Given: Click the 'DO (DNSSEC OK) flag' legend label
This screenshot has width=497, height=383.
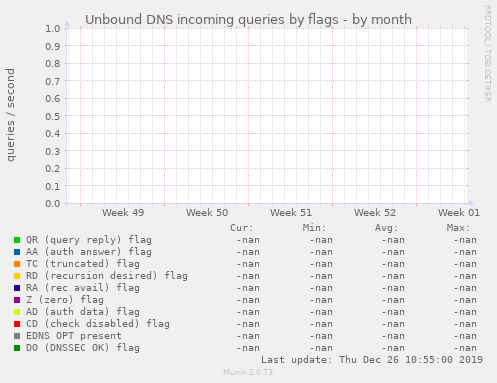Looking at the screenshot, I should 83,348.
